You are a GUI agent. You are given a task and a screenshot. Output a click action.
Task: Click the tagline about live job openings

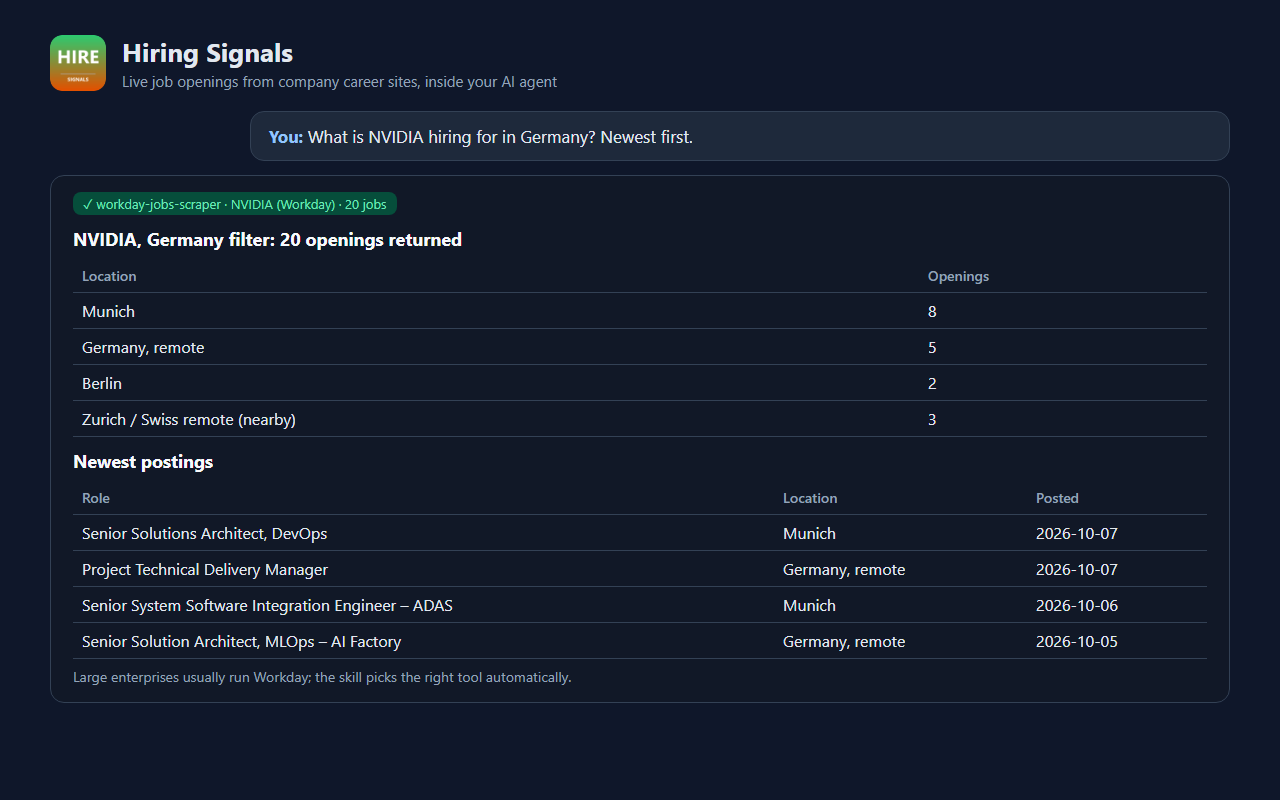[339, 82]
